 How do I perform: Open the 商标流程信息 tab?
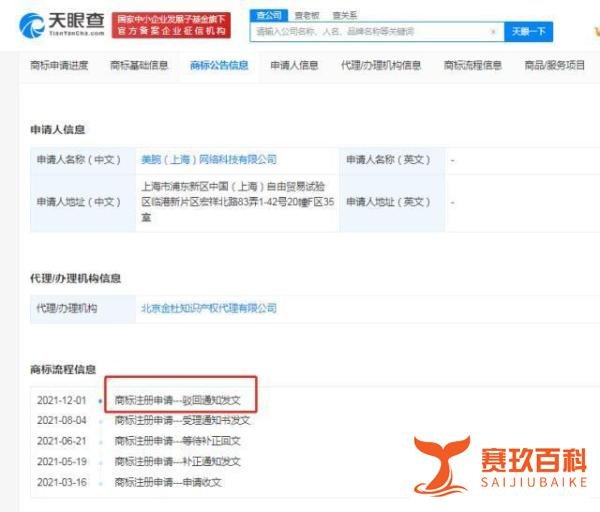[x=473, y=65]
